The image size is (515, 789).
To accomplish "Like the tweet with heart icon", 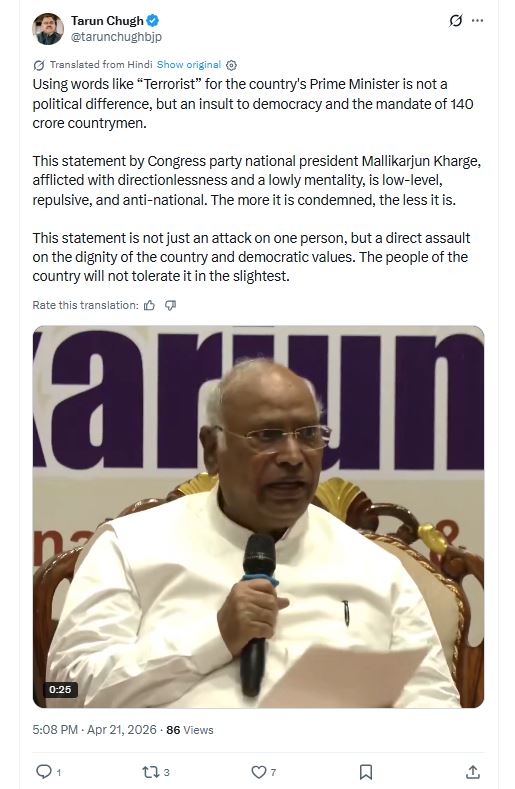I will coord(258,771).
